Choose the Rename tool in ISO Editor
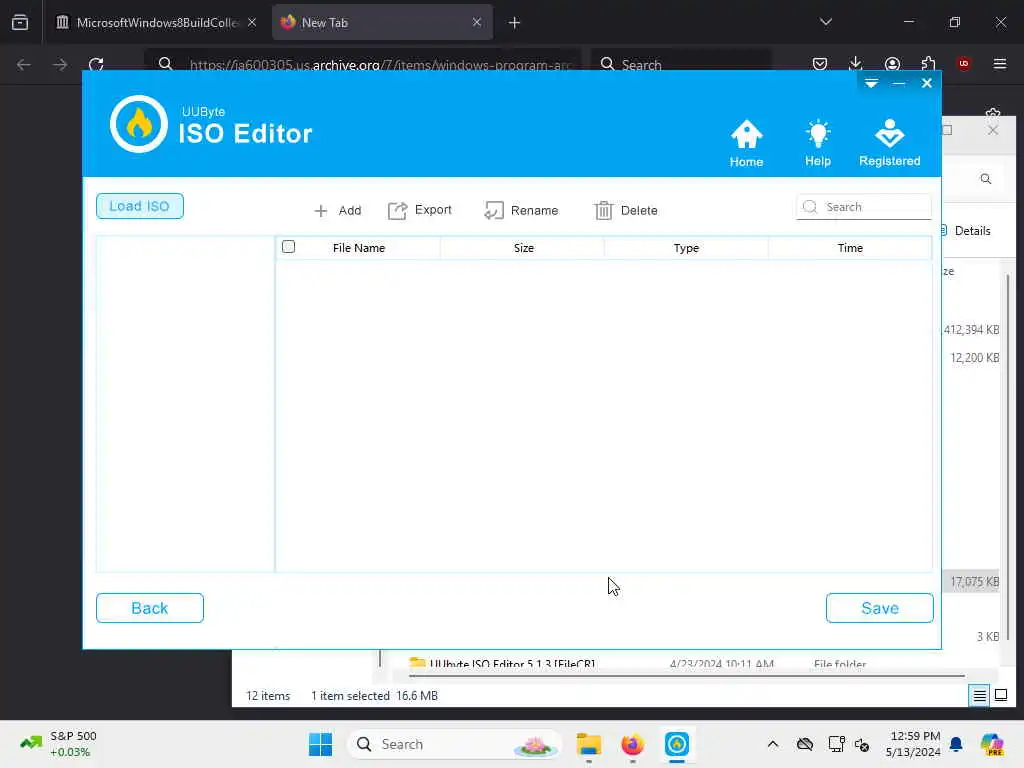Screen dimensions: 1024x768 [521, 210]
